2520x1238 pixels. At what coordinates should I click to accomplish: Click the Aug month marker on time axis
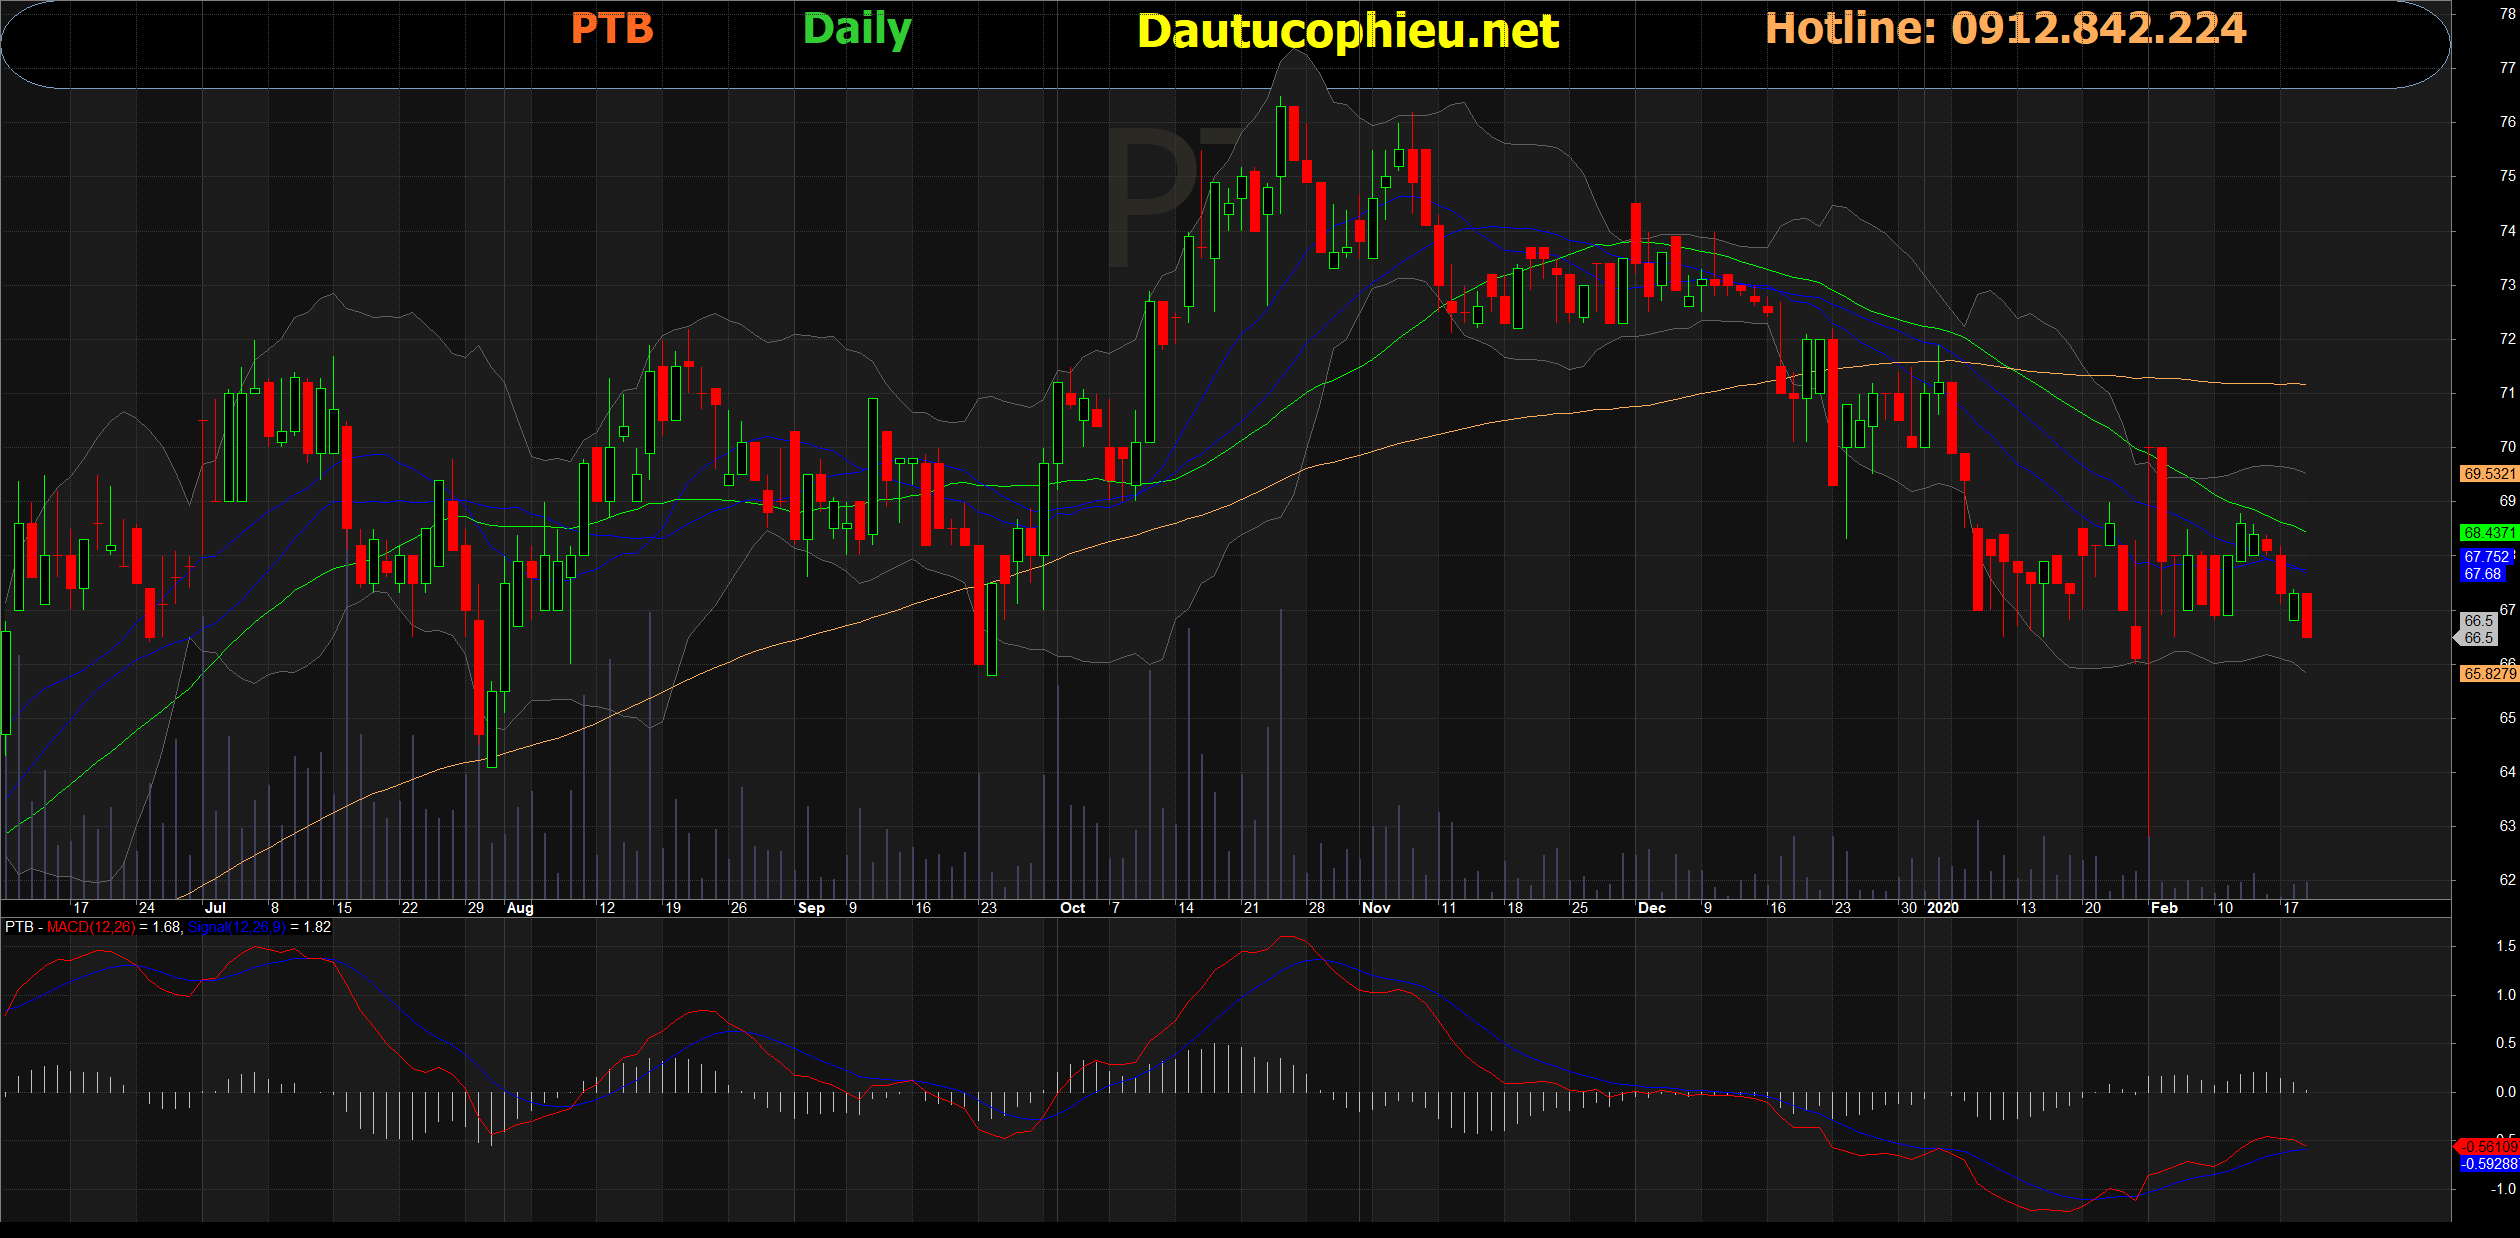tap(520, 908)
